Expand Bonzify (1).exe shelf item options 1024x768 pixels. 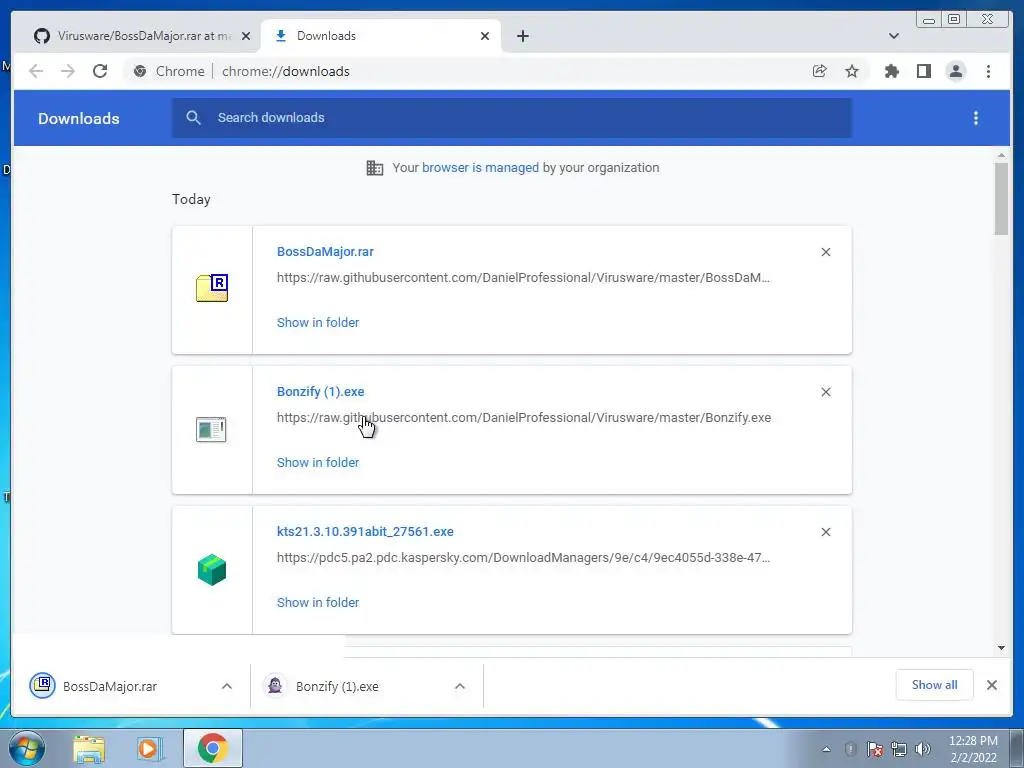click(x=460, y=686)
